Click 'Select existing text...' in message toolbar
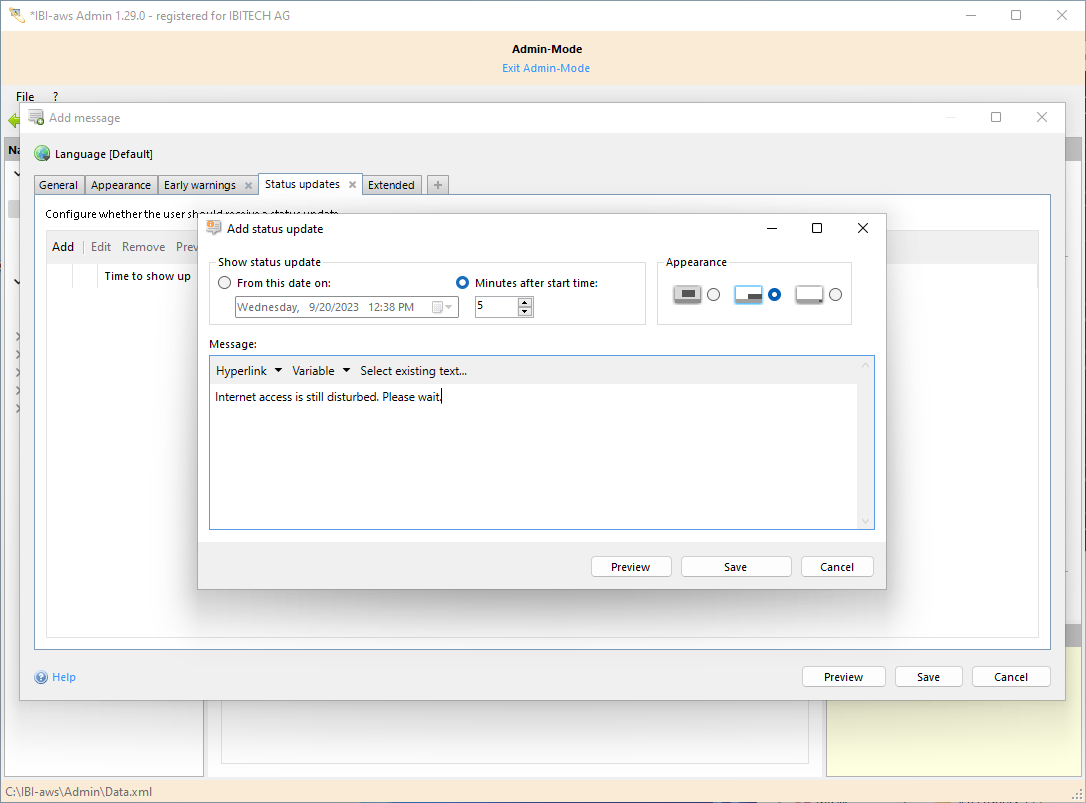1086x803 pixels. pyautogui.click(x=413, y=371)
